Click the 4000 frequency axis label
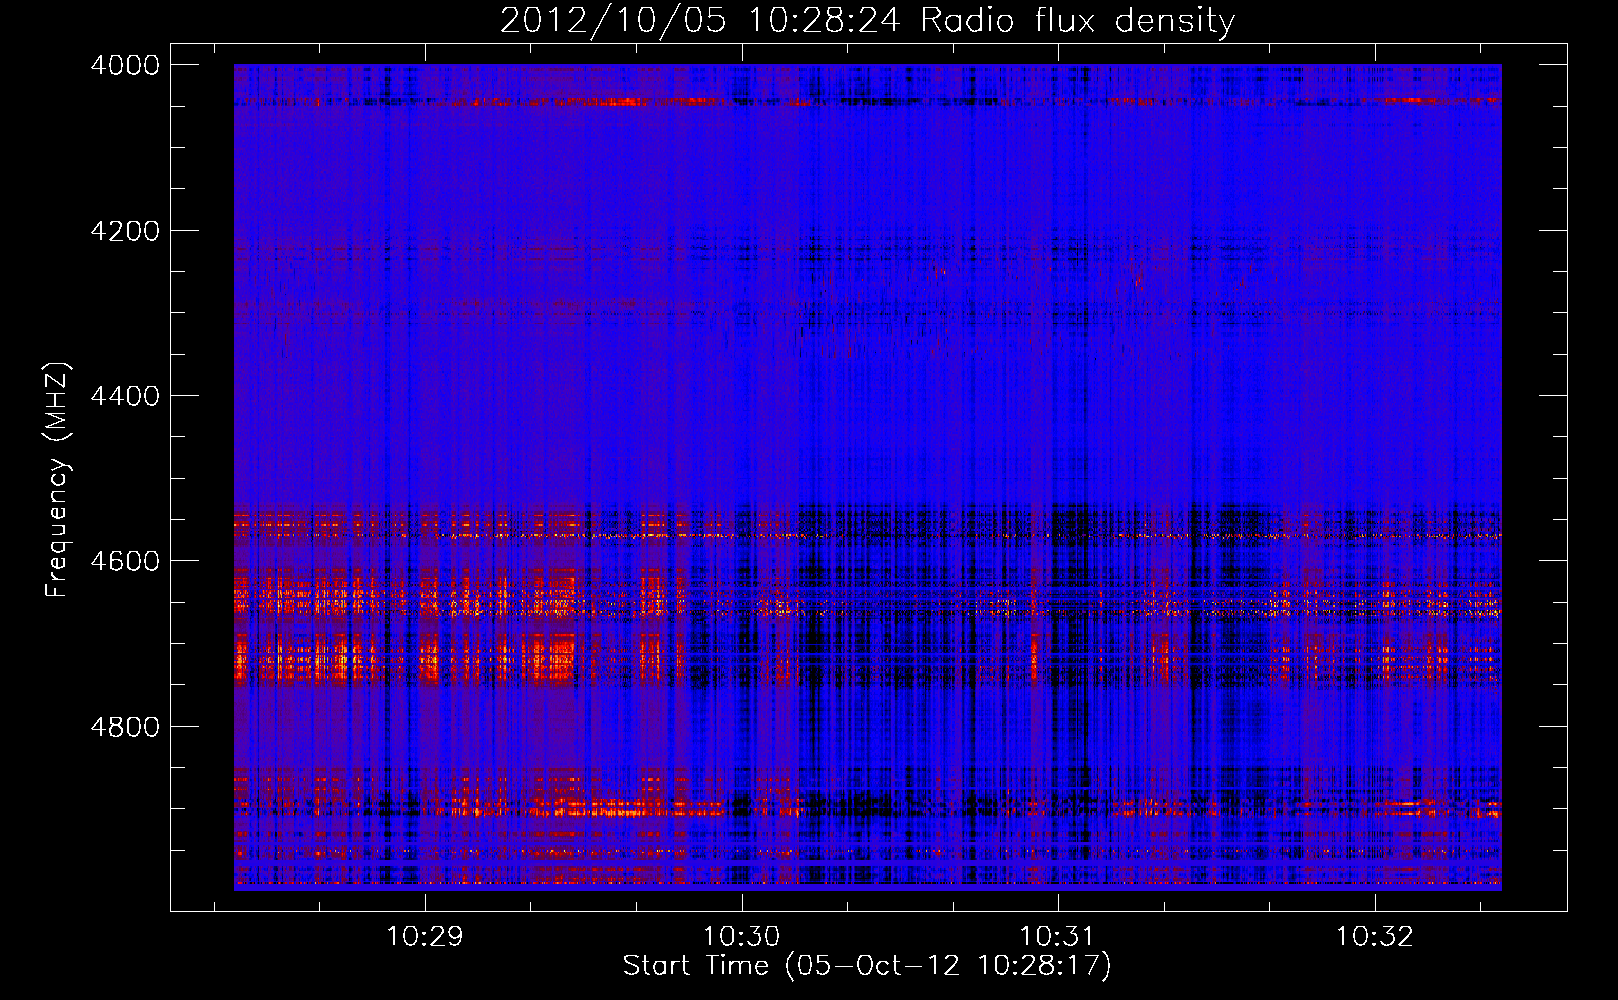 125,65
